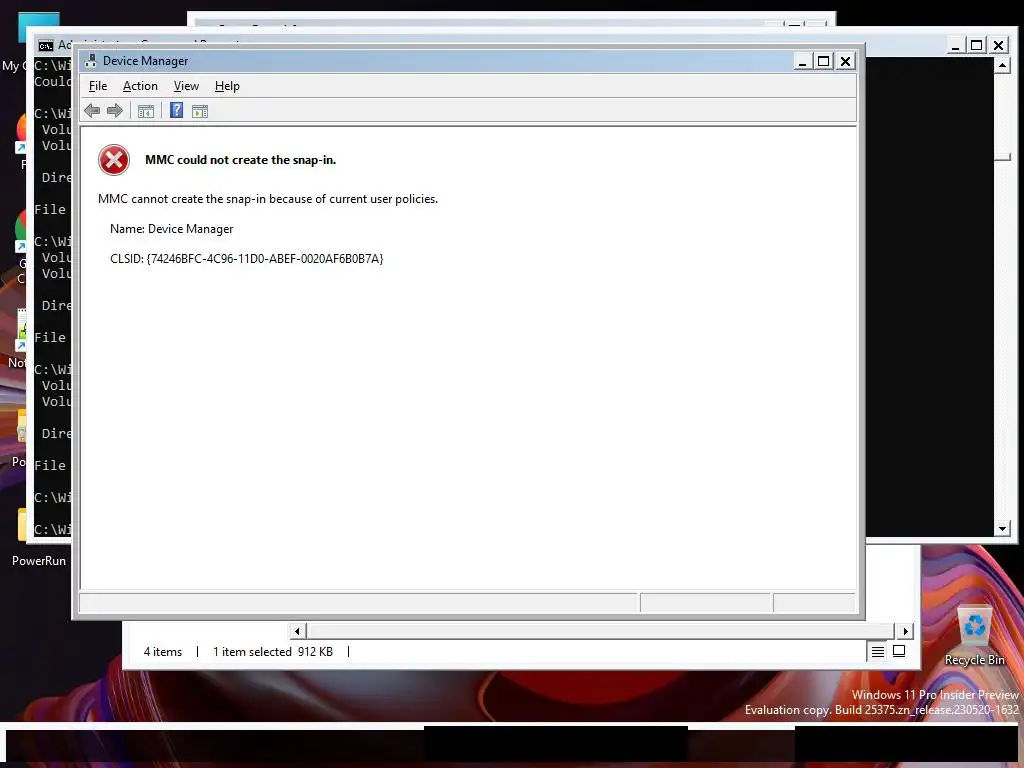Close the Command Prompt window
This screenshot has height=768, width=1024.
click(x=999, y=45)
